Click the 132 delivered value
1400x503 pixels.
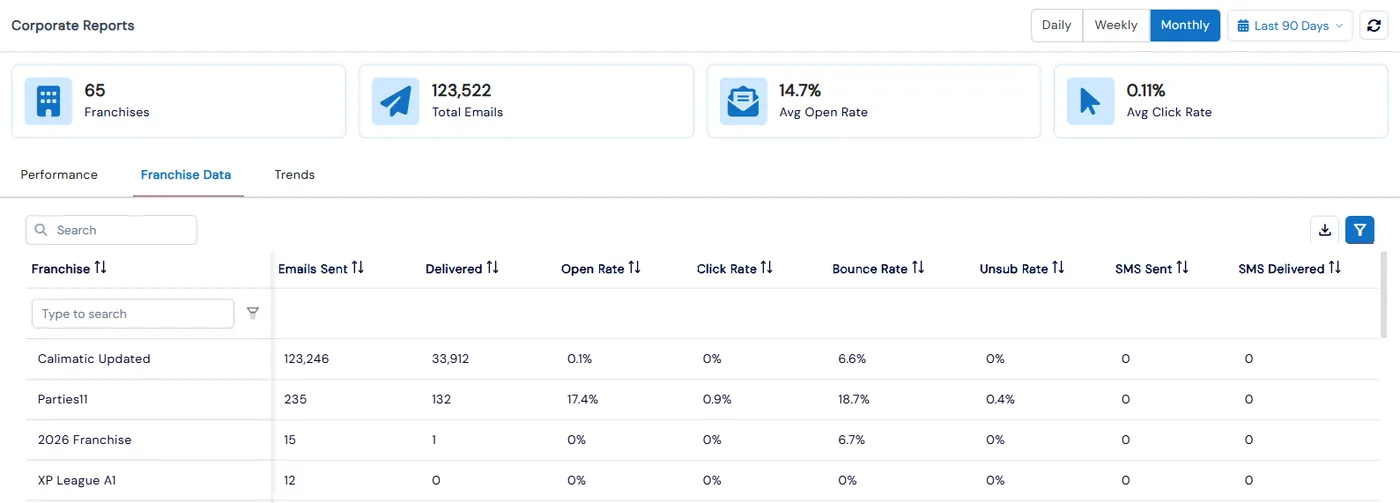[x=441, y=399]
